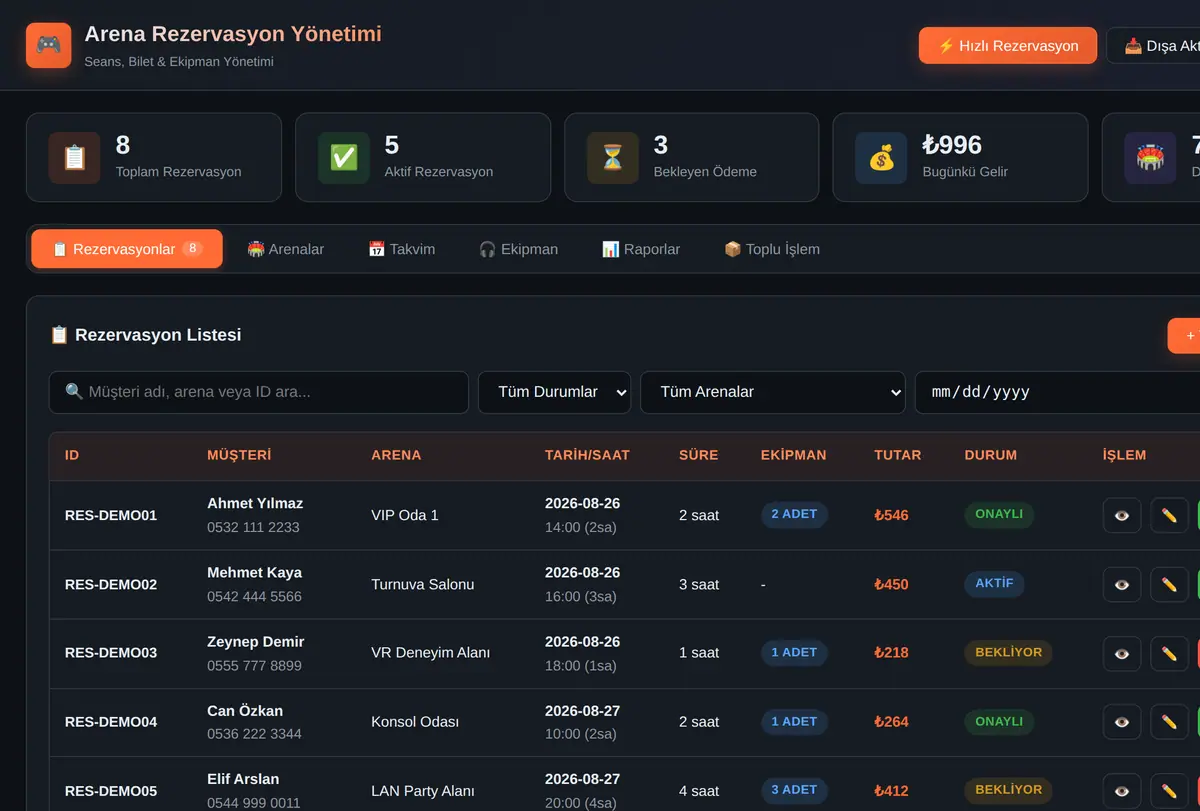Click the ONAYLI status badge for RES-DEMO01
Image resolution: width=1200 pixels, height=811 pixels.
999,514
